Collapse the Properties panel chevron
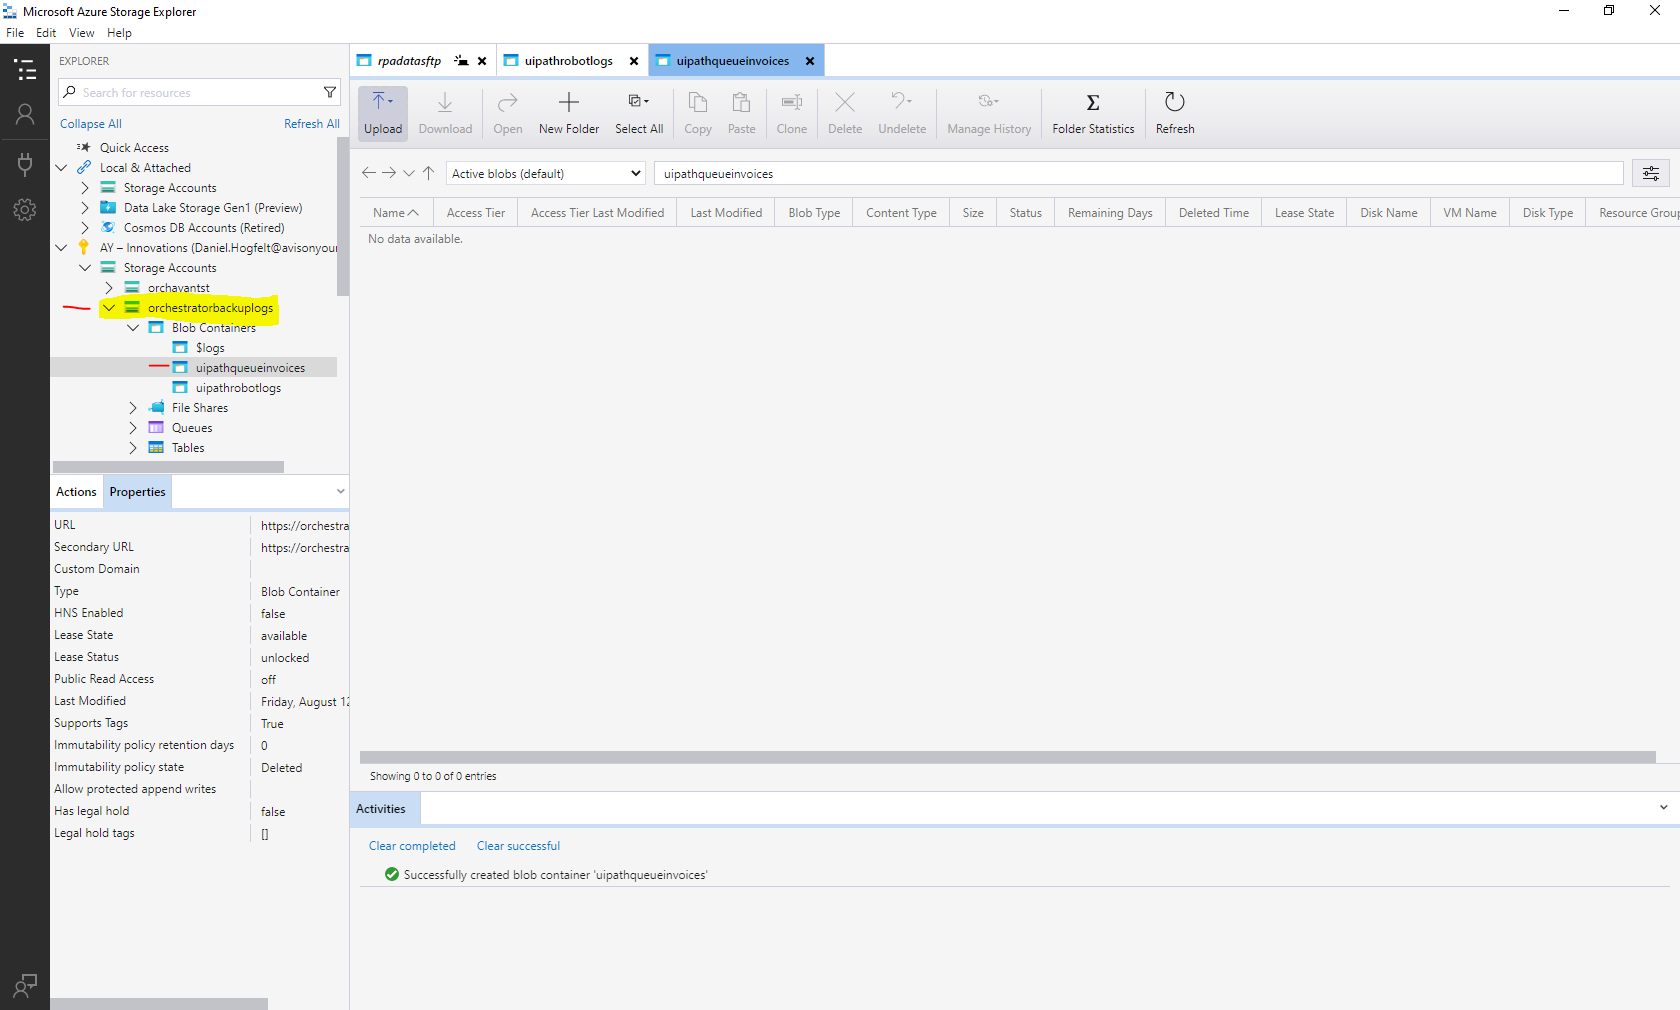This screenshot has width=1680, height=1010. [340, 491]
